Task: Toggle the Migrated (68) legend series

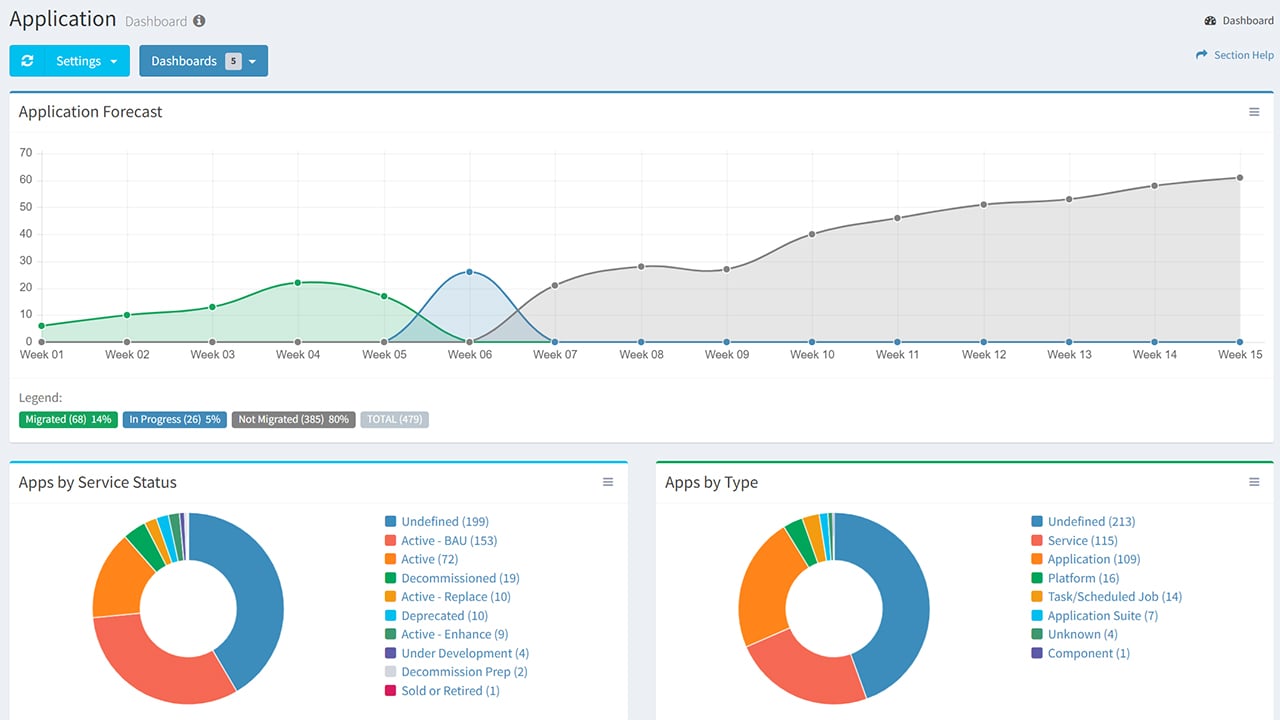Action: pos(68,419)
